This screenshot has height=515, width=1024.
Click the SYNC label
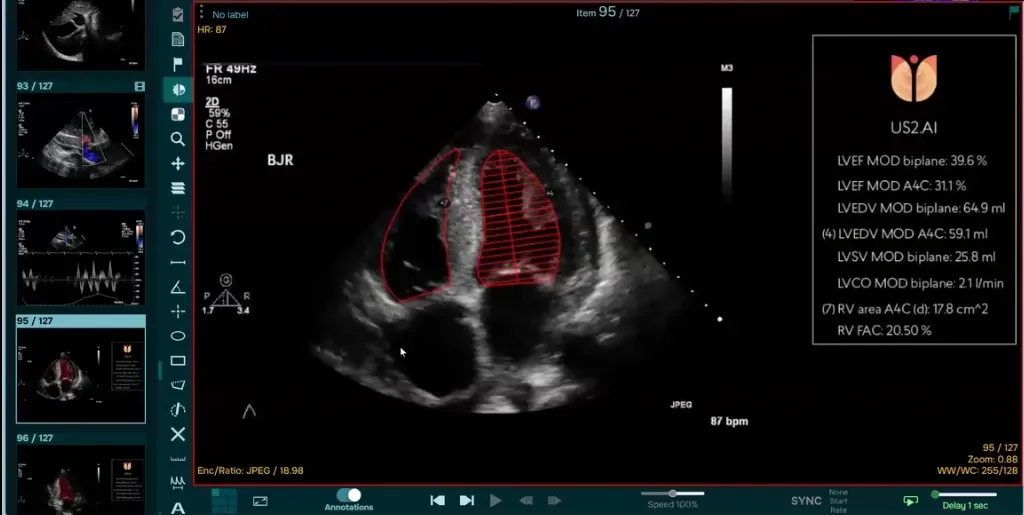coord(807,501)
